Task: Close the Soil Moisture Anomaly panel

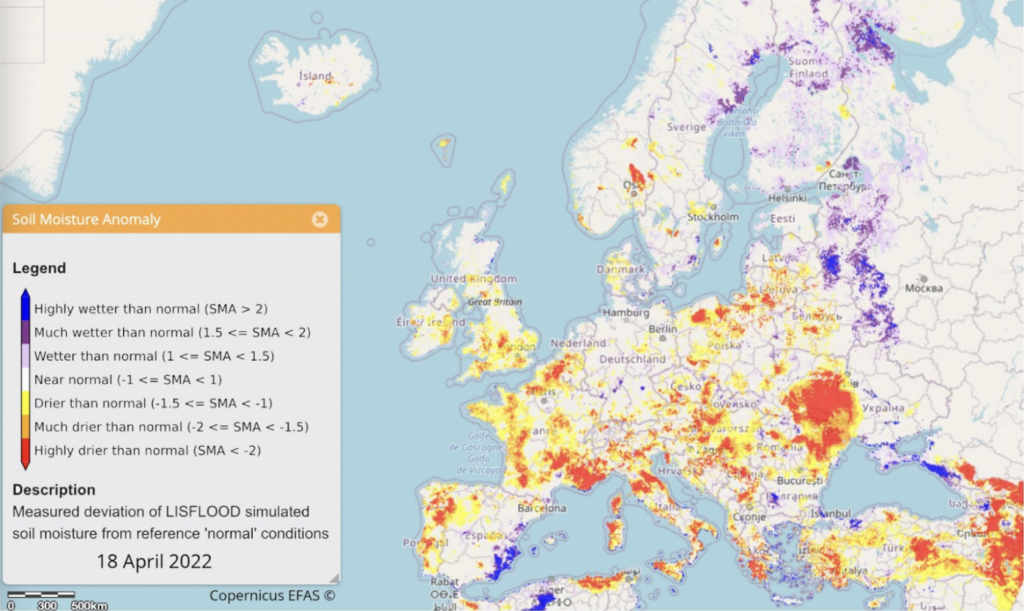Action: tap(319, 219)
